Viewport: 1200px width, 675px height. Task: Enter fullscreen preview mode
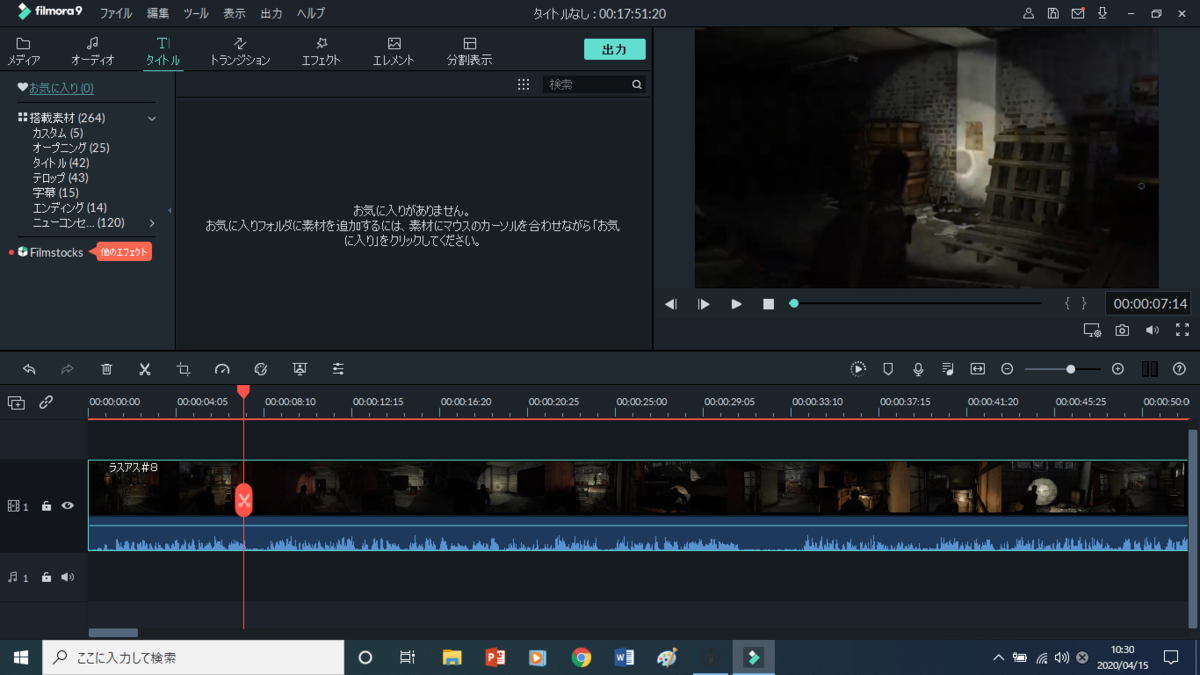(1183, 330)
